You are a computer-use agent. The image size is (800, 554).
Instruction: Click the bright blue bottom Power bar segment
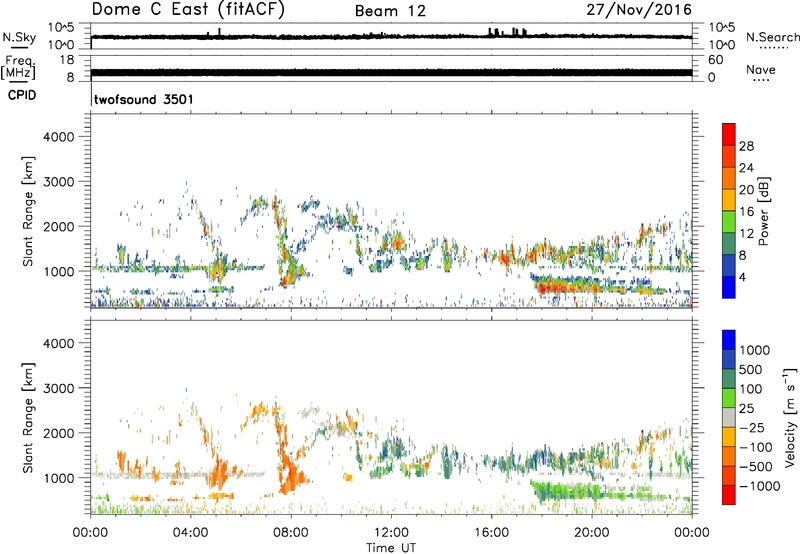pos(729,287)
